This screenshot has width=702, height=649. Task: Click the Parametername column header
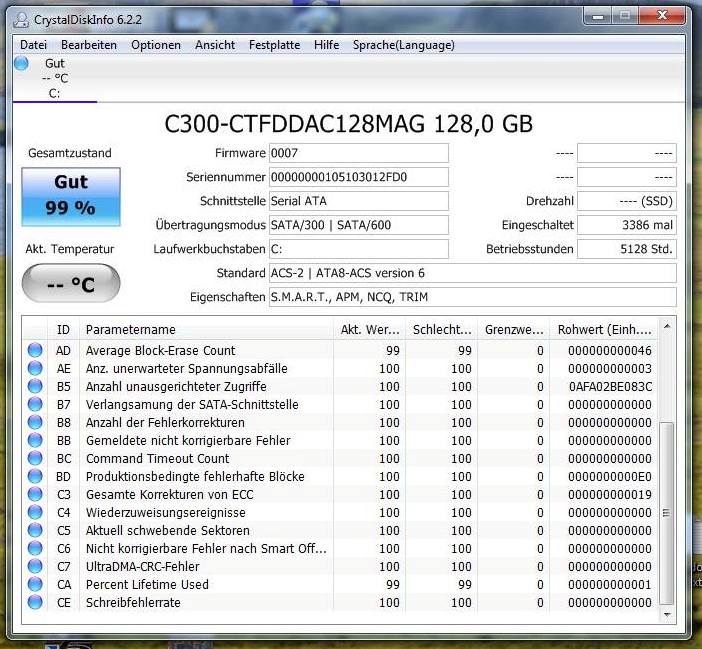206,330
